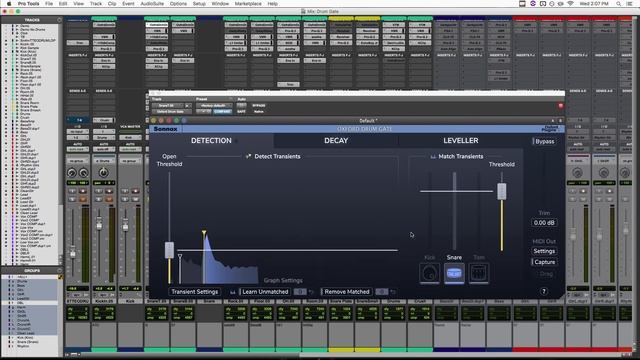Click the Open Threshold slider handle
Viewport: 640px width, 360px height.
[x=169, y=250]
